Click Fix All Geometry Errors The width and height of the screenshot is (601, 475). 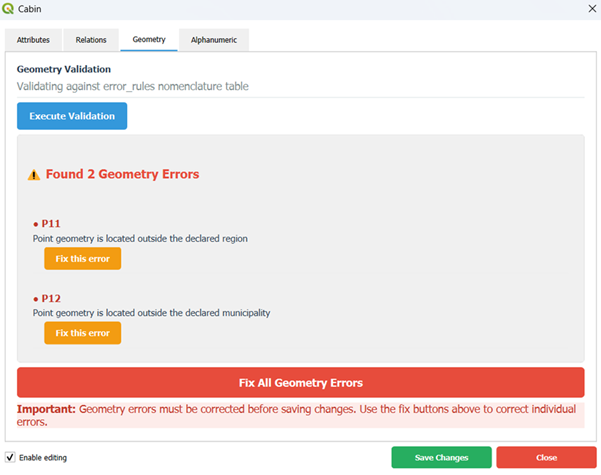[x=300, y=383]
